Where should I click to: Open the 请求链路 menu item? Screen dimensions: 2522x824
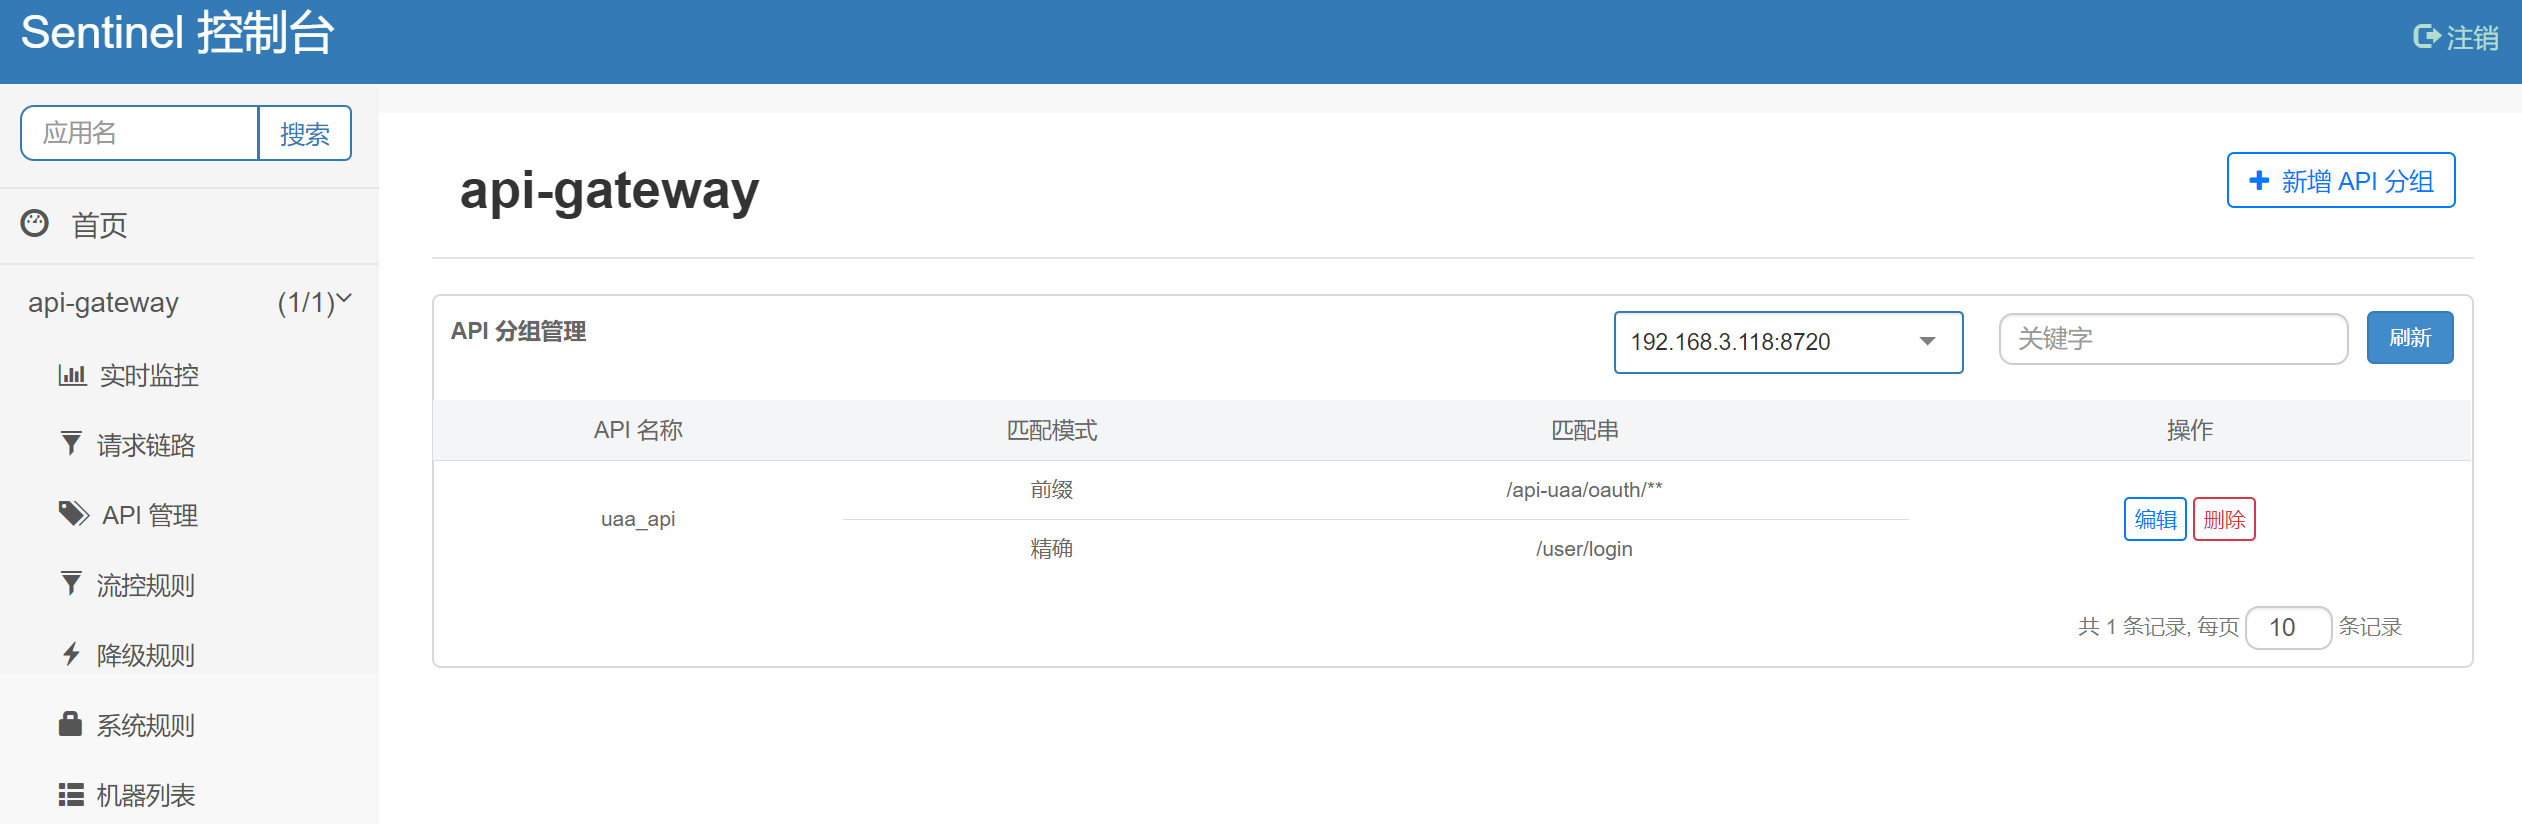[x=146, y=445]
